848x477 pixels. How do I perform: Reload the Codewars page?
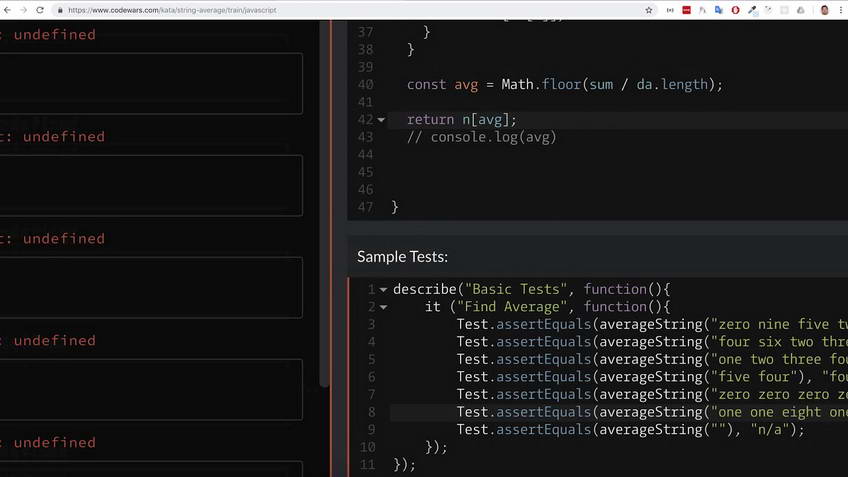point(40,10)
